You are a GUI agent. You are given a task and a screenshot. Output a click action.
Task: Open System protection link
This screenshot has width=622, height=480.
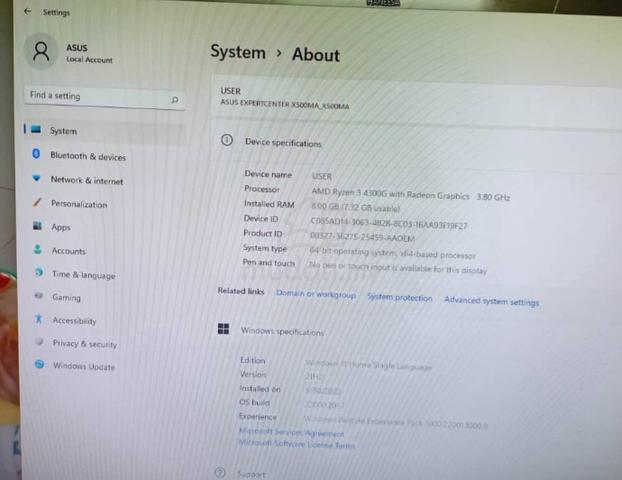click(399, 298)
